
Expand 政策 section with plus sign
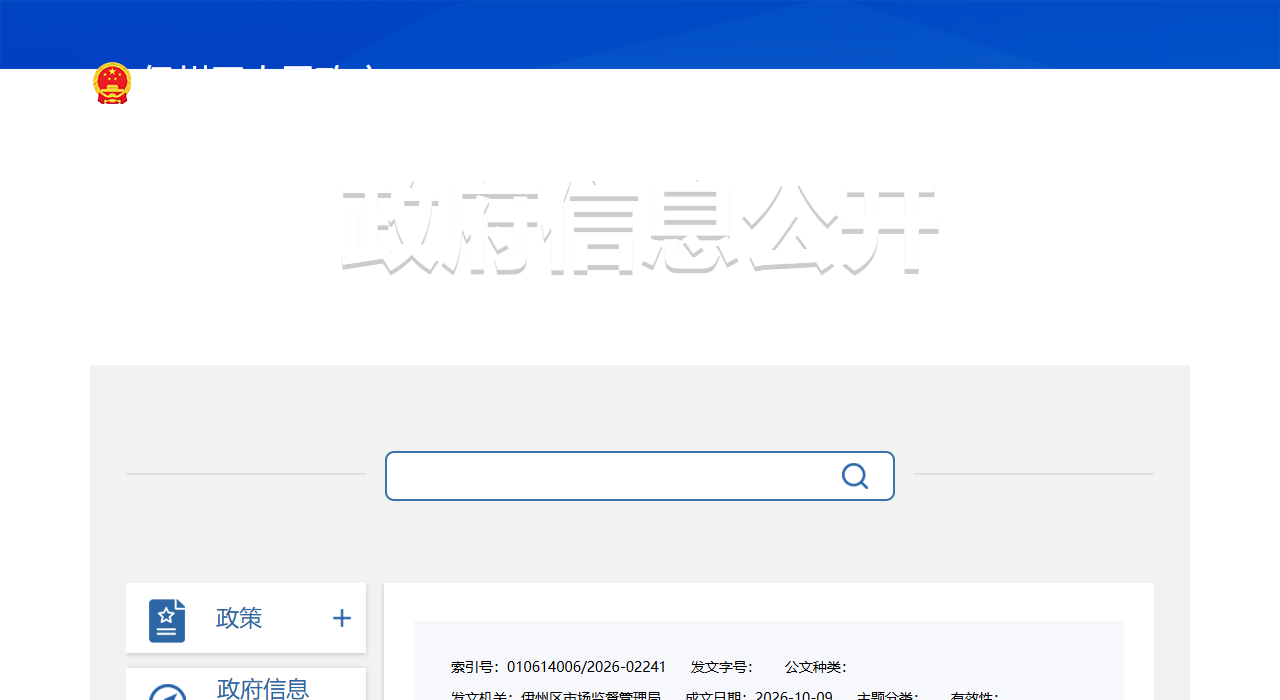[342, 618]
